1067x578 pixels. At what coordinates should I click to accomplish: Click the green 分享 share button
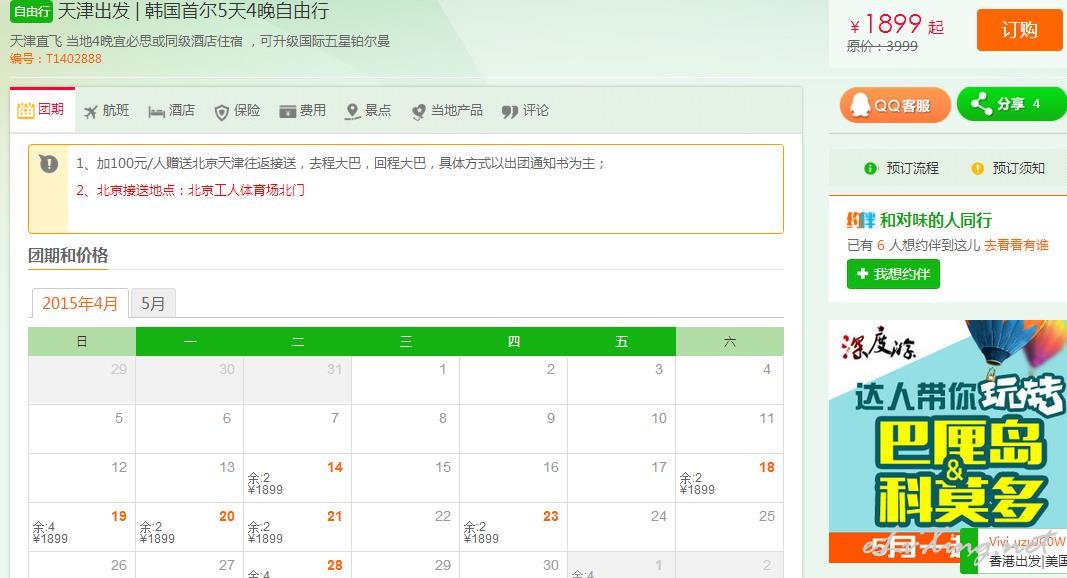[1010, 104]
